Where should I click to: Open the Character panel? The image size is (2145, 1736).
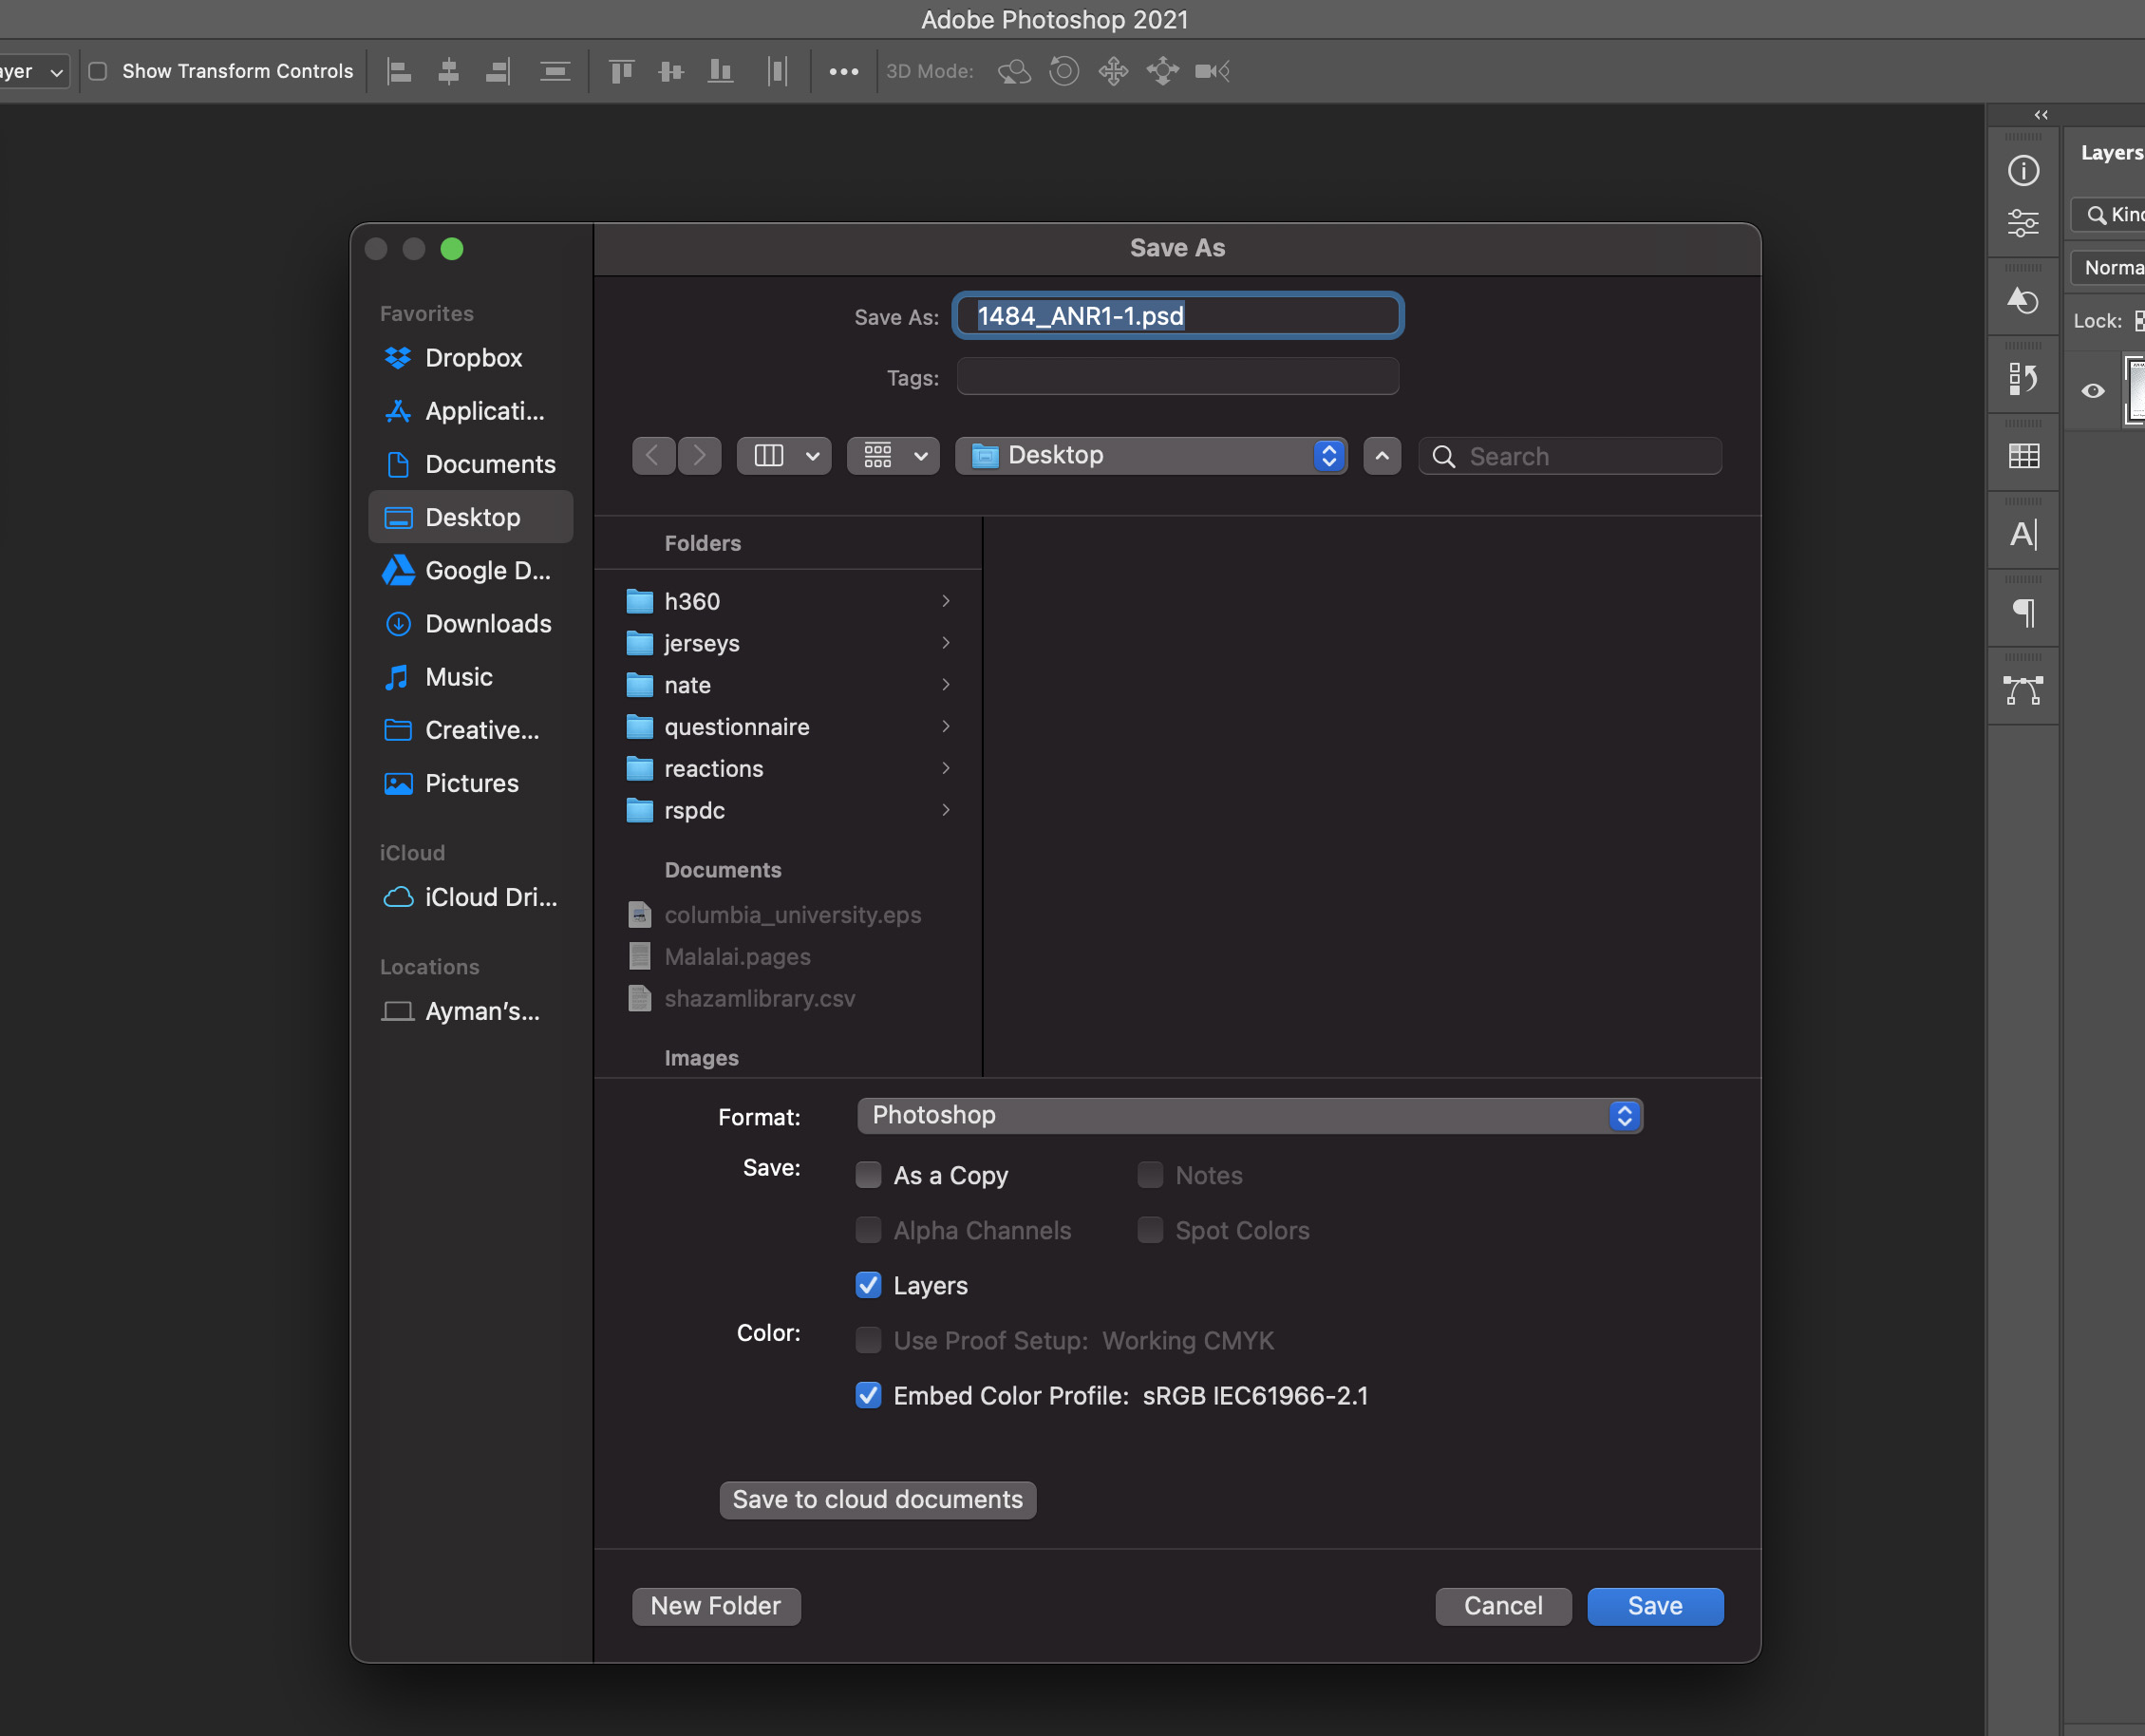click(2023, 533)
